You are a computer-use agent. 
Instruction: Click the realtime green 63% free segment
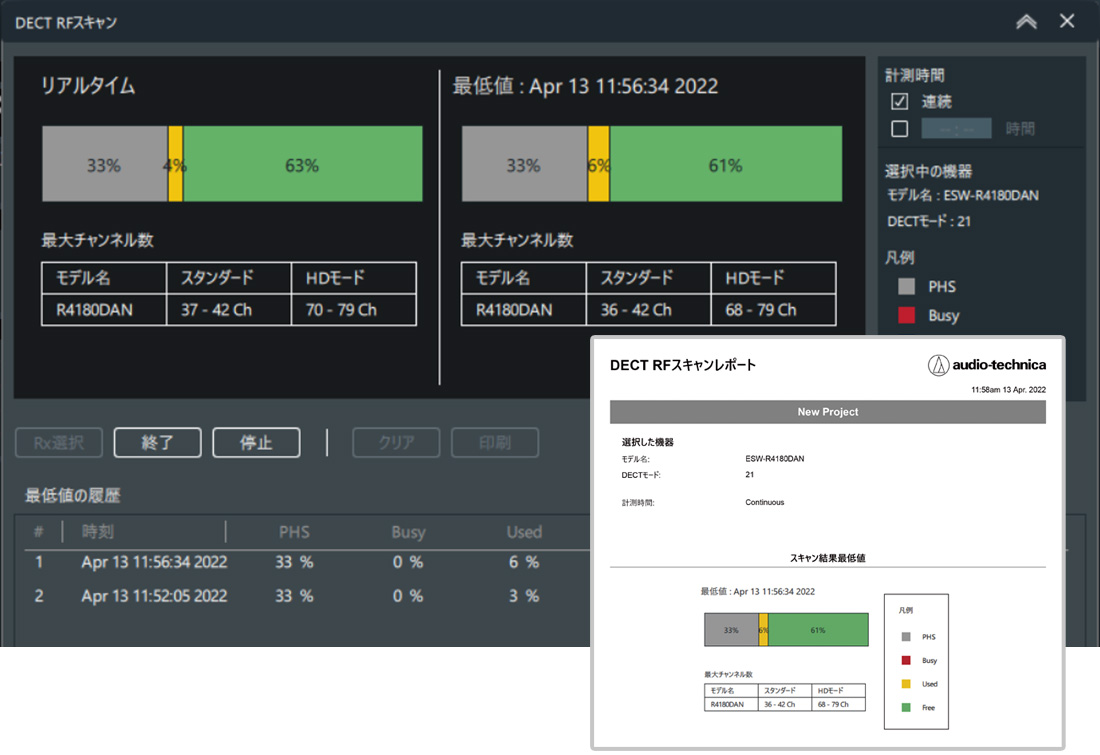[x=302, y=164]
